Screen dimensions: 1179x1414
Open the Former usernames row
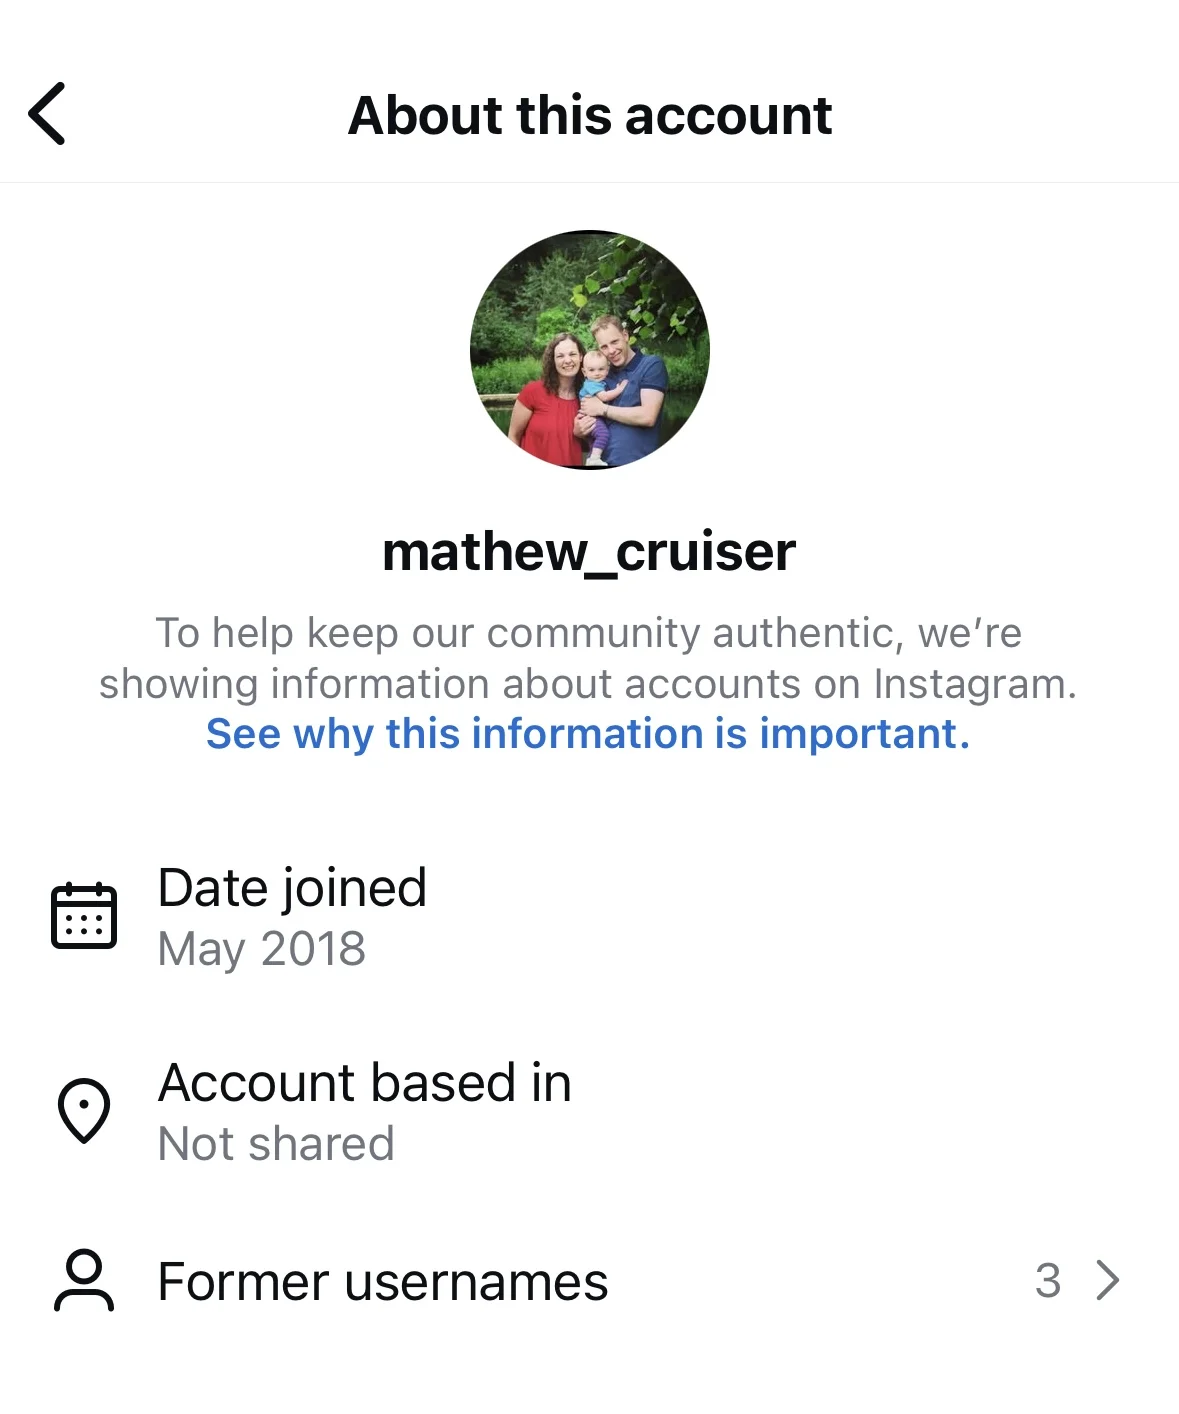click(x=589, y=1280)
